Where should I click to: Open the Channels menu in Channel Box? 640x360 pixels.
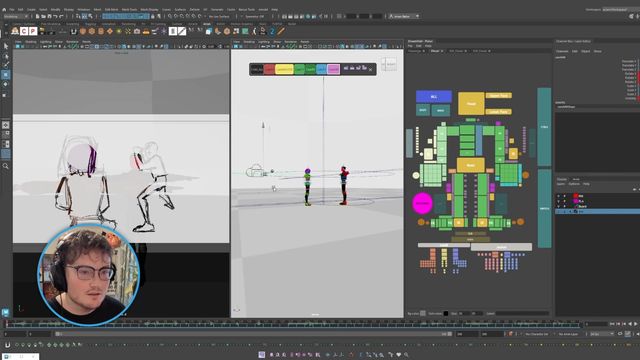click(x=562, y=51)
